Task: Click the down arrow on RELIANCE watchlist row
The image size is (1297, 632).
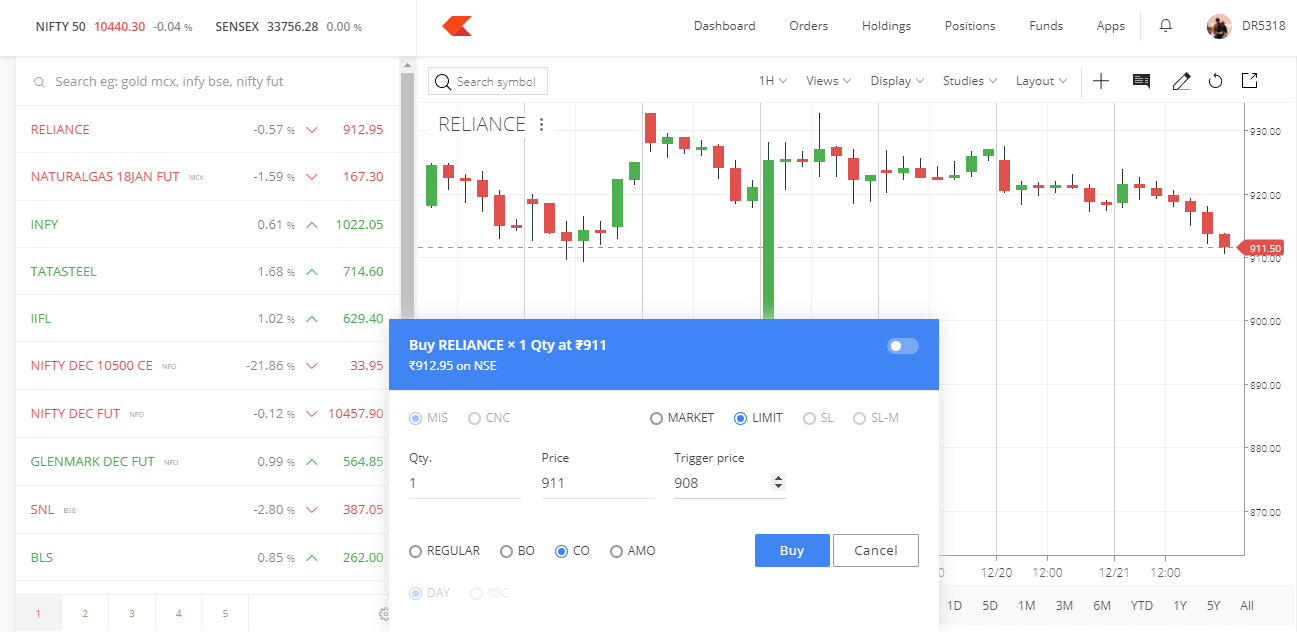Action: tap(312, 130)
